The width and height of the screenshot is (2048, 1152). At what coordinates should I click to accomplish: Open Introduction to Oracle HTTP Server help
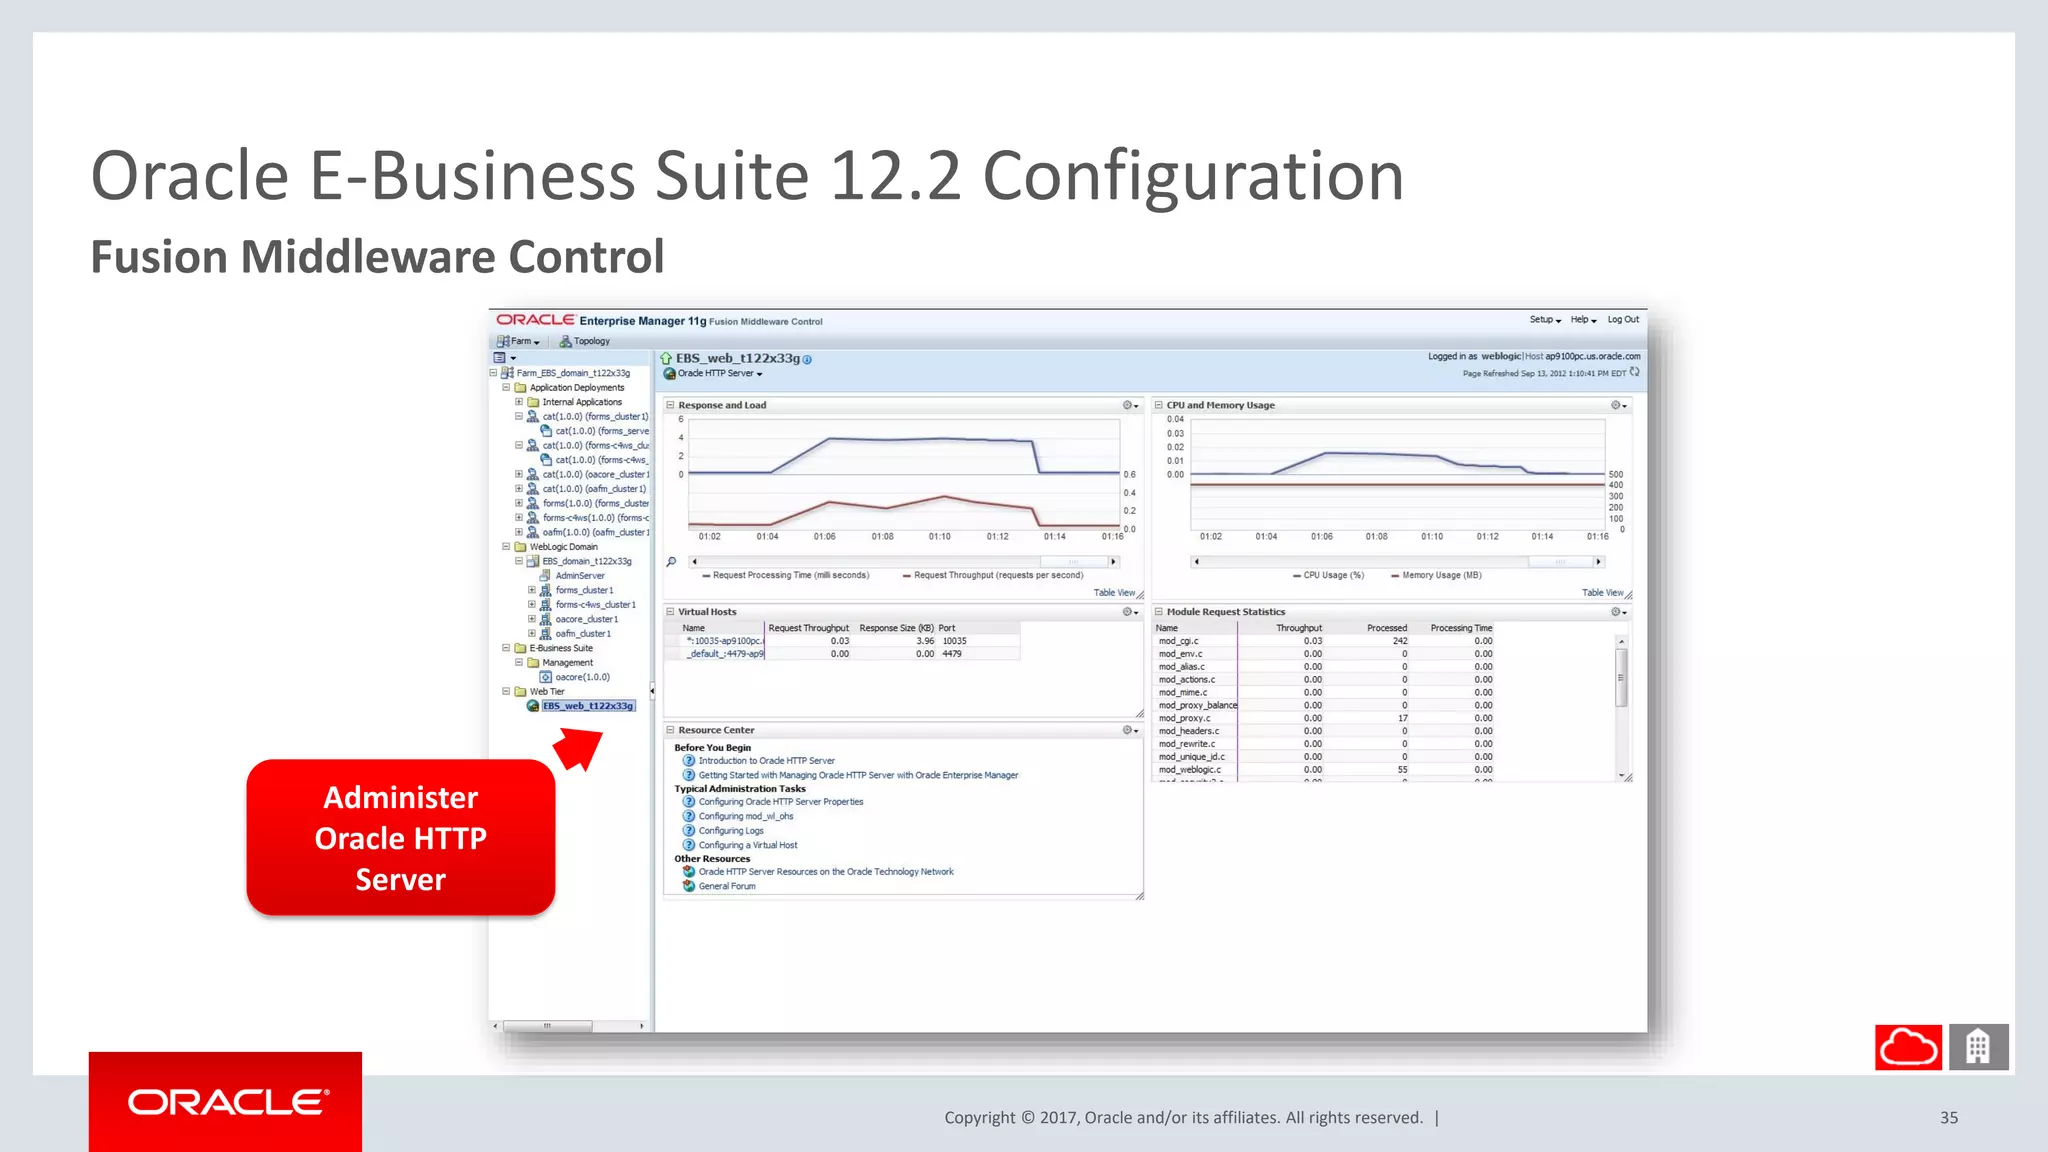766,761
